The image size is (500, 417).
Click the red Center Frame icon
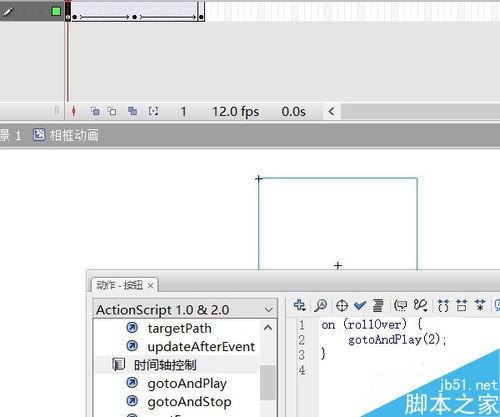click(x=74, y=111)
